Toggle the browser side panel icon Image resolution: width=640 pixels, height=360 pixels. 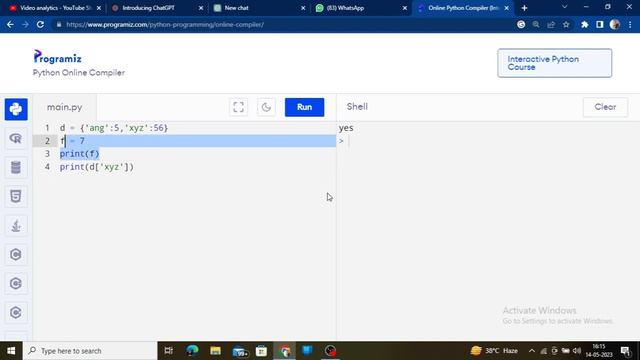pyautogui.click(x=600, y=24)
